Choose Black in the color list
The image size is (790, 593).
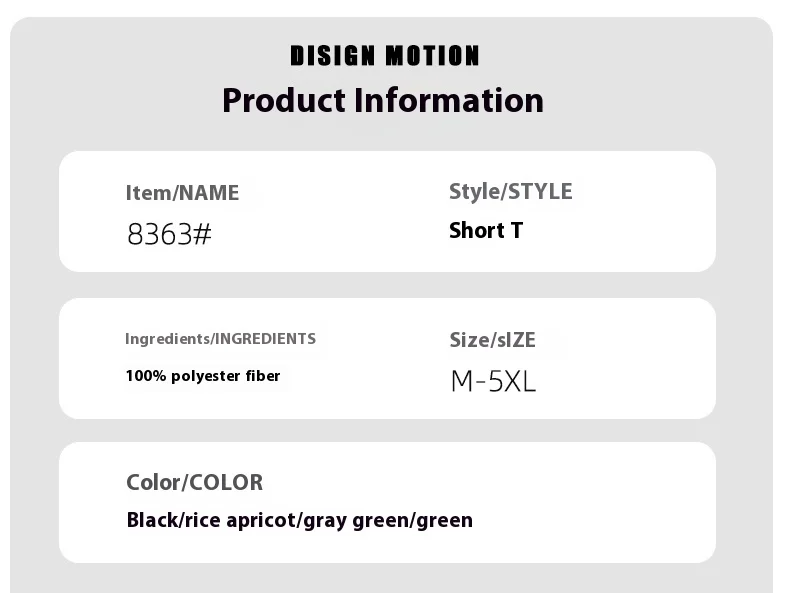pos(152,520)
